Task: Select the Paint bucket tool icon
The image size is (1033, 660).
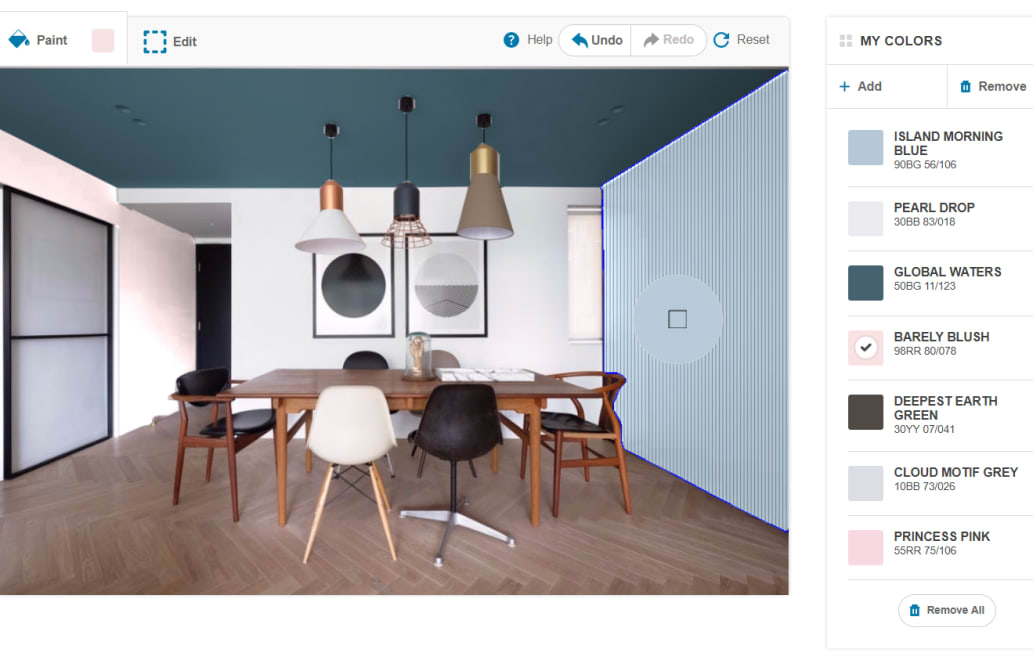Action: pyautogui.click(x=19, y=40)
